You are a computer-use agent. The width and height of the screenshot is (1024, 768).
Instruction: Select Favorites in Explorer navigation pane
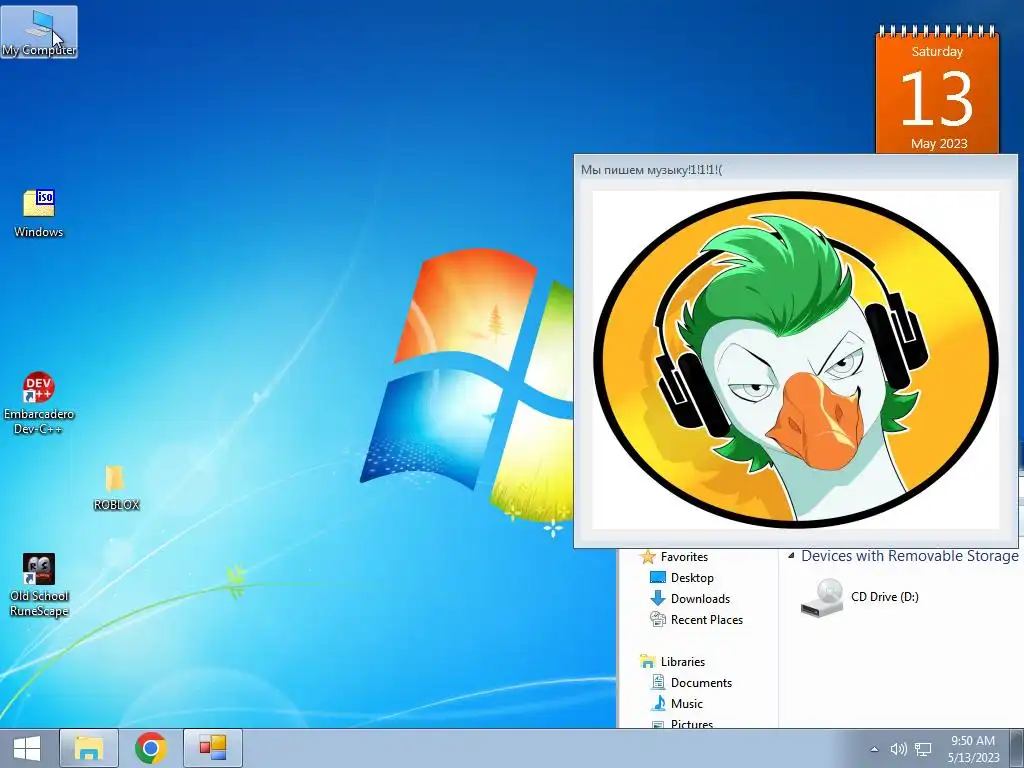(x=684, y=557)
